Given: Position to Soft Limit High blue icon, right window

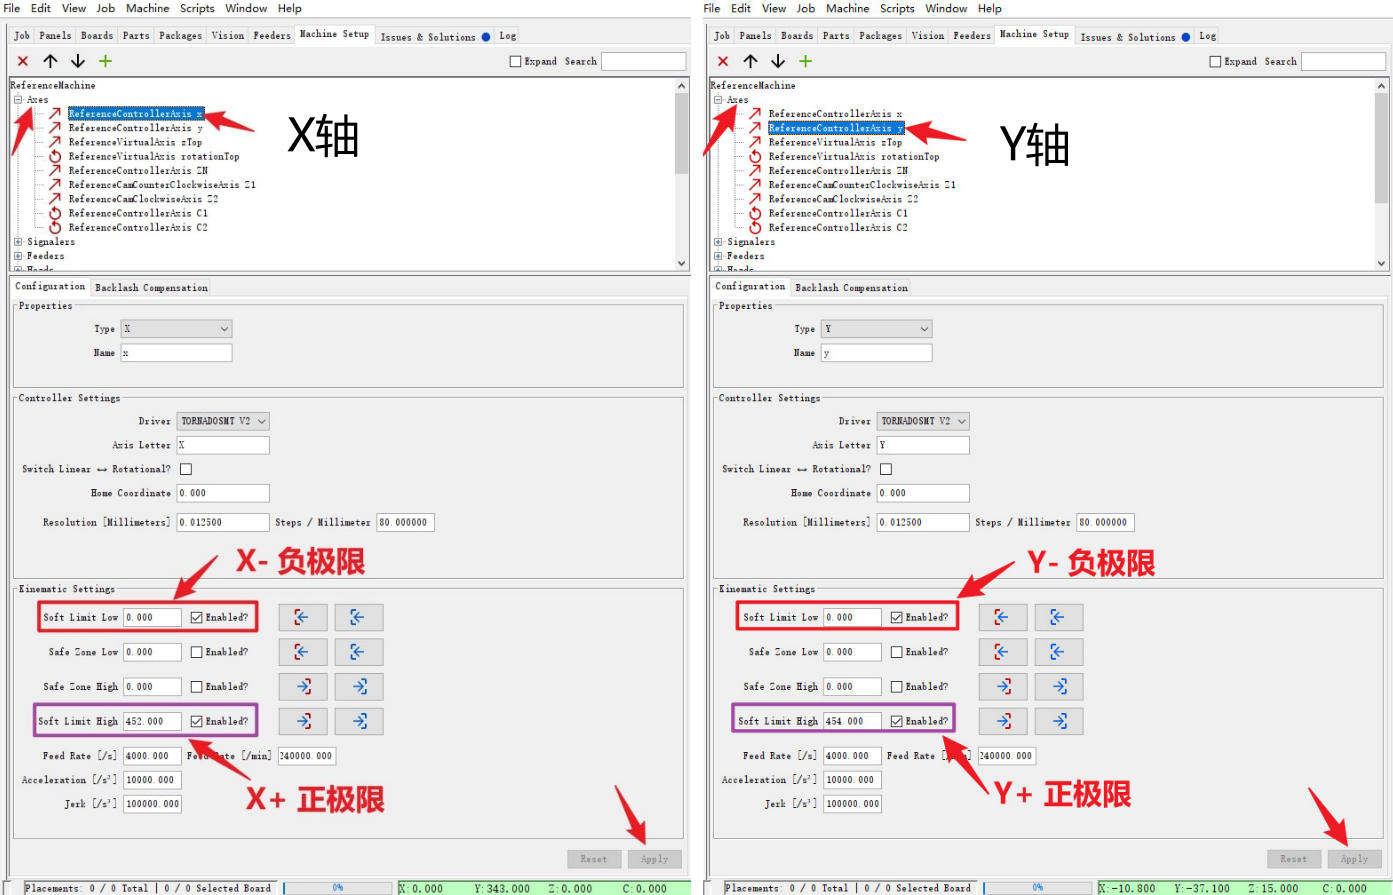Looking at the screenshot, I should point(1058,721).
